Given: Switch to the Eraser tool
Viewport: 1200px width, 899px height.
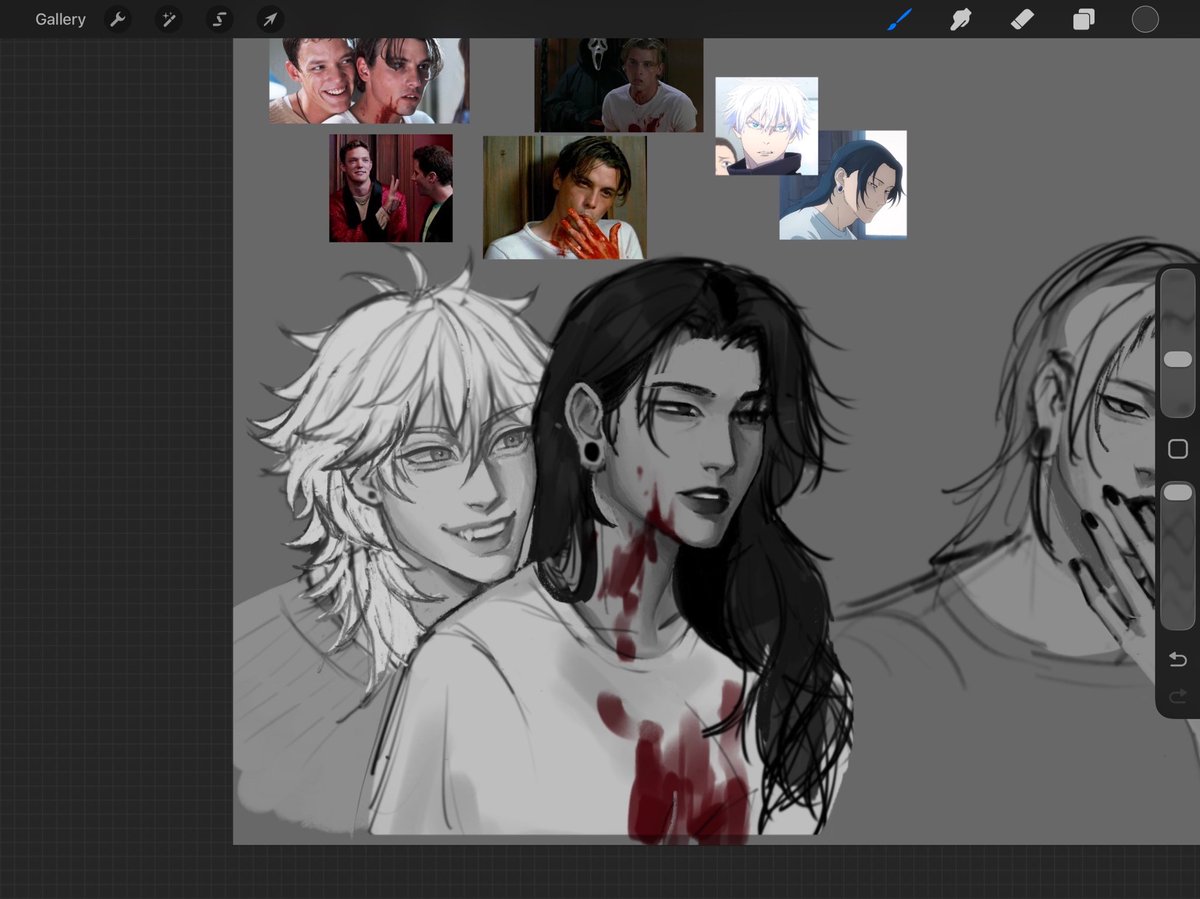Looking at the screenshot, I should click(1022, 19).
